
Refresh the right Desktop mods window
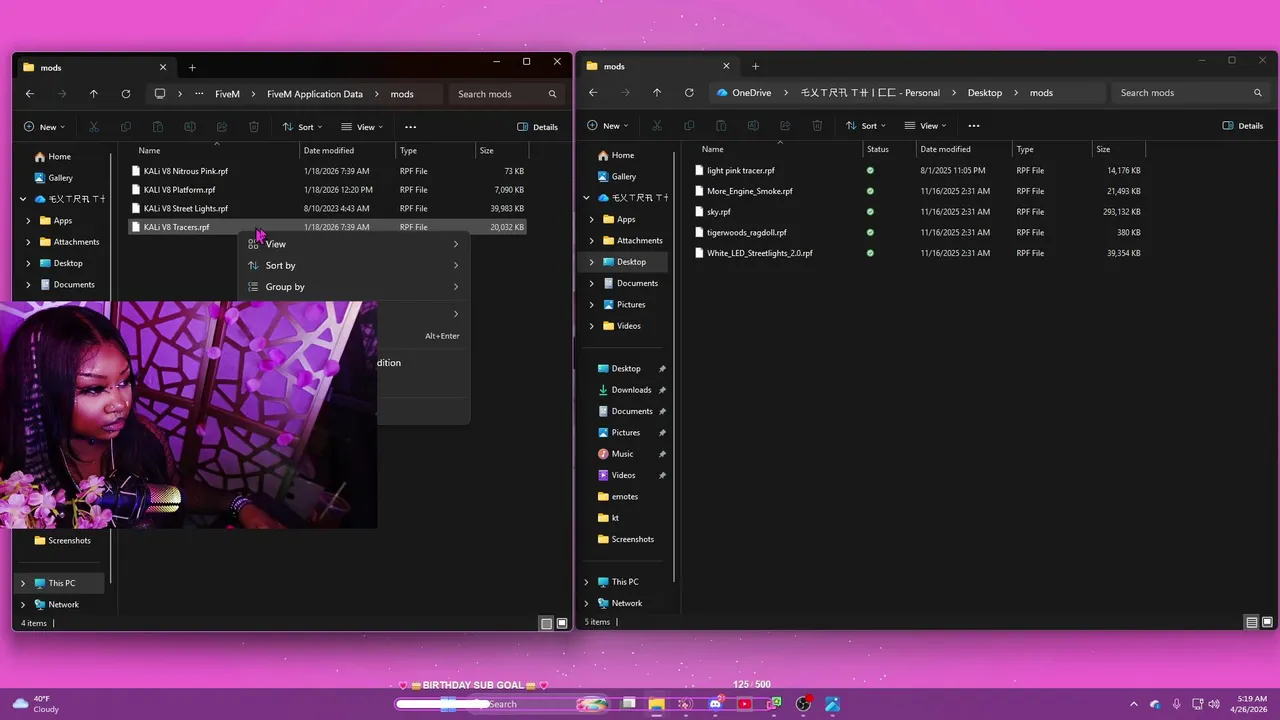coord(689,93)
